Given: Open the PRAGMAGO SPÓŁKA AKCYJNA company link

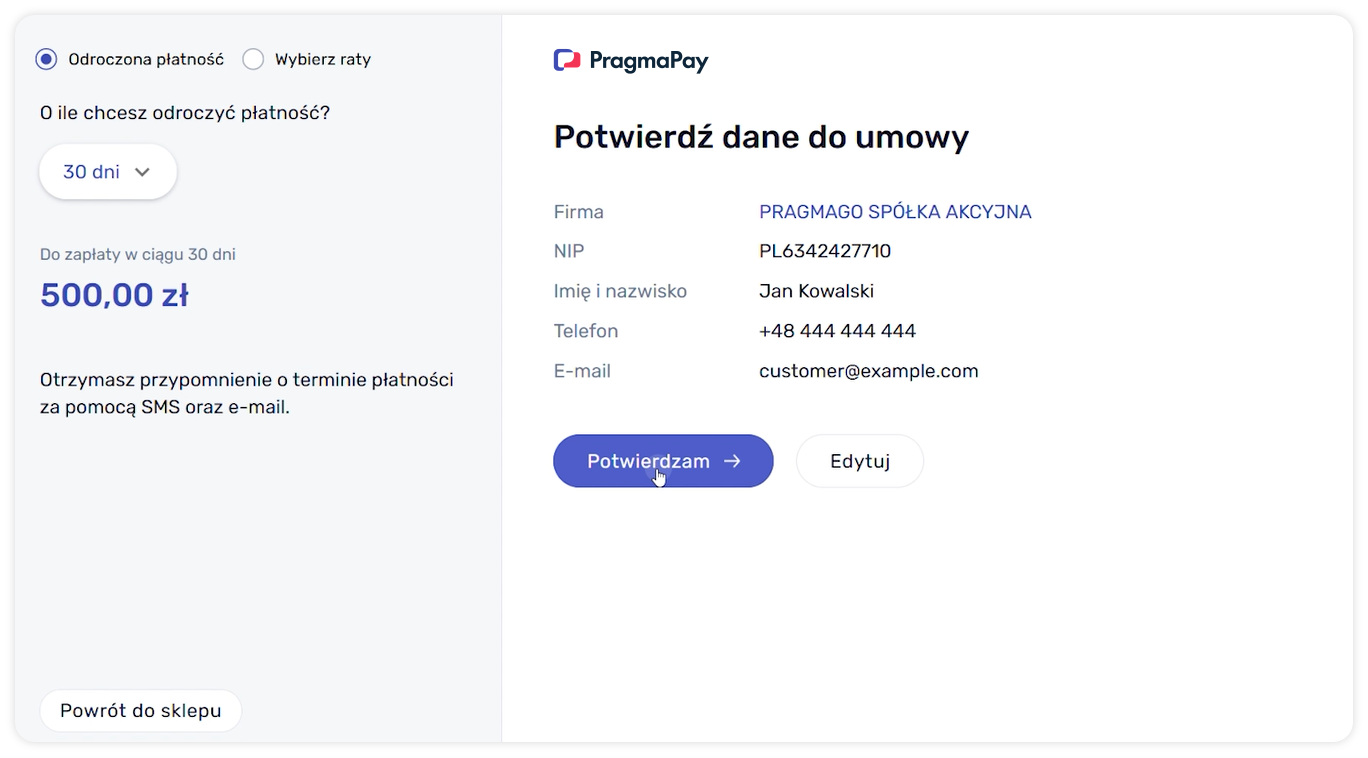Looking at the screenshot, I should pos(895,212).
